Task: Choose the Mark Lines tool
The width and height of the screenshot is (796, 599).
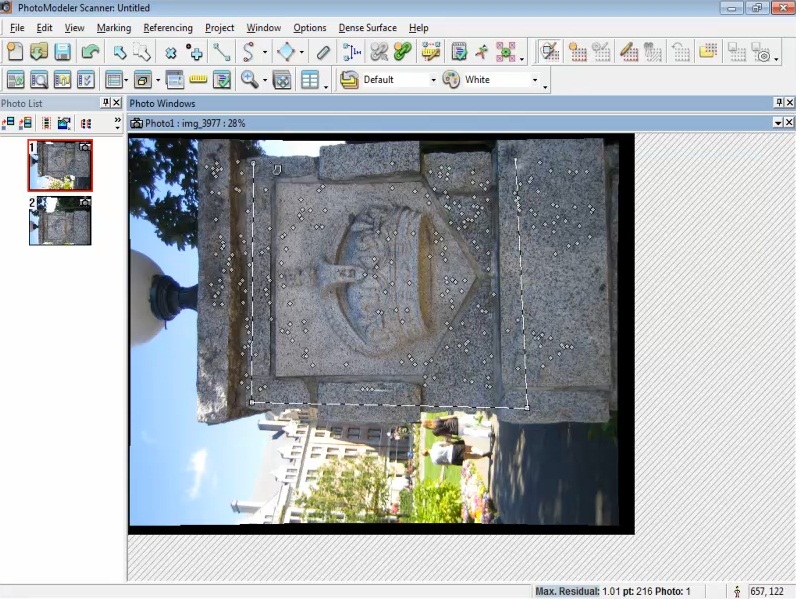Action: click(x=221, y=52)
